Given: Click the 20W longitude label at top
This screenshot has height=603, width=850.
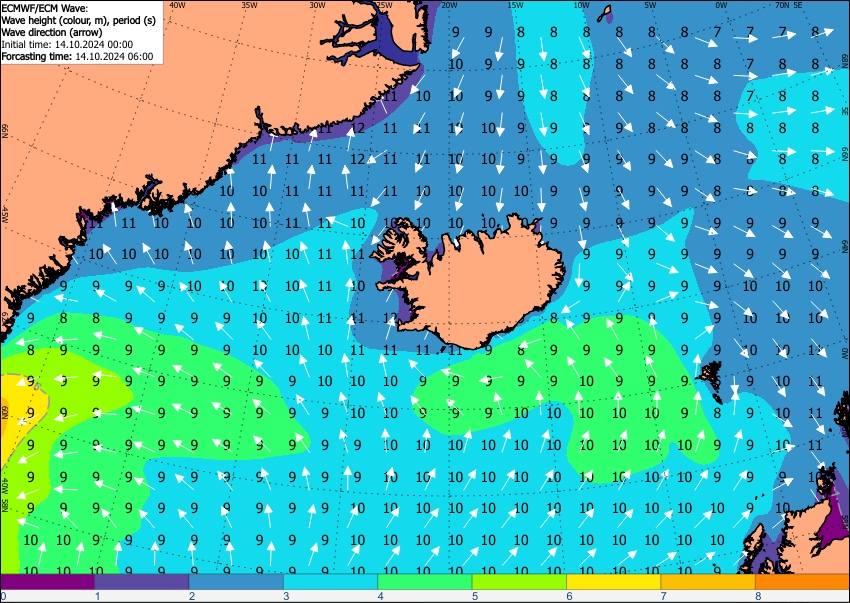Looking at the screenshot, I should pyautogui.click(x=449, y=5).
